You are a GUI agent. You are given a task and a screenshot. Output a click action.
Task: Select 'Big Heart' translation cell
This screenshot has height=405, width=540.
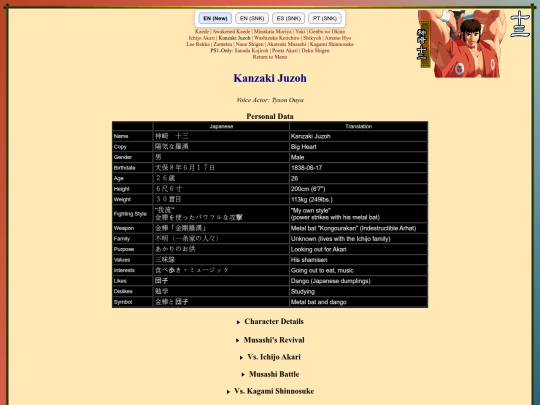click(358, 147)
